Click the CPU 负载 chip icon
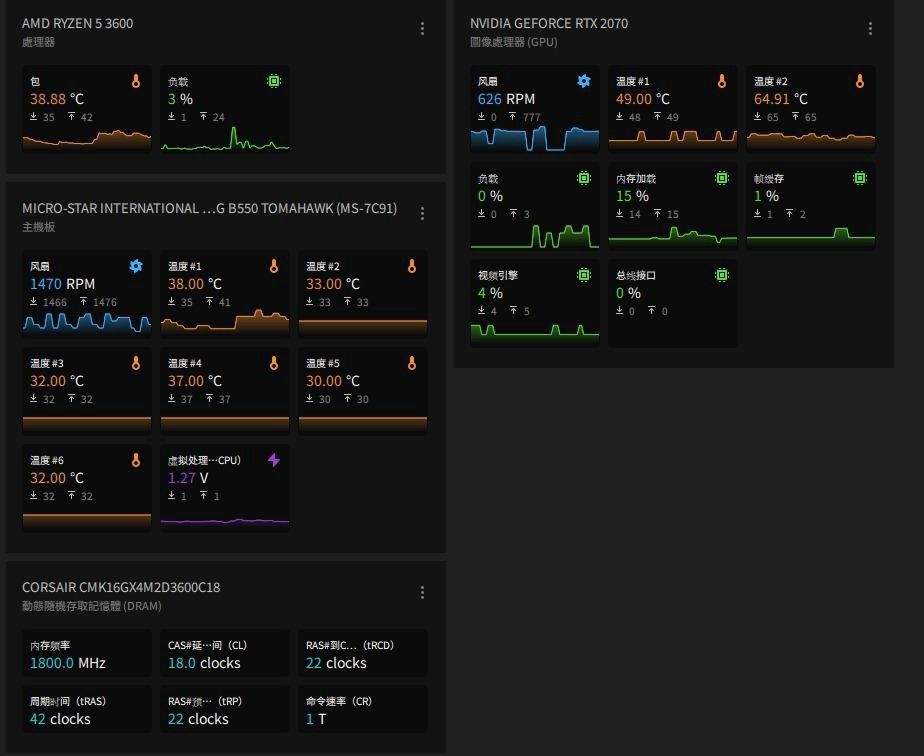The width and height of the screenshot is (924, 756). pos(274,81)
